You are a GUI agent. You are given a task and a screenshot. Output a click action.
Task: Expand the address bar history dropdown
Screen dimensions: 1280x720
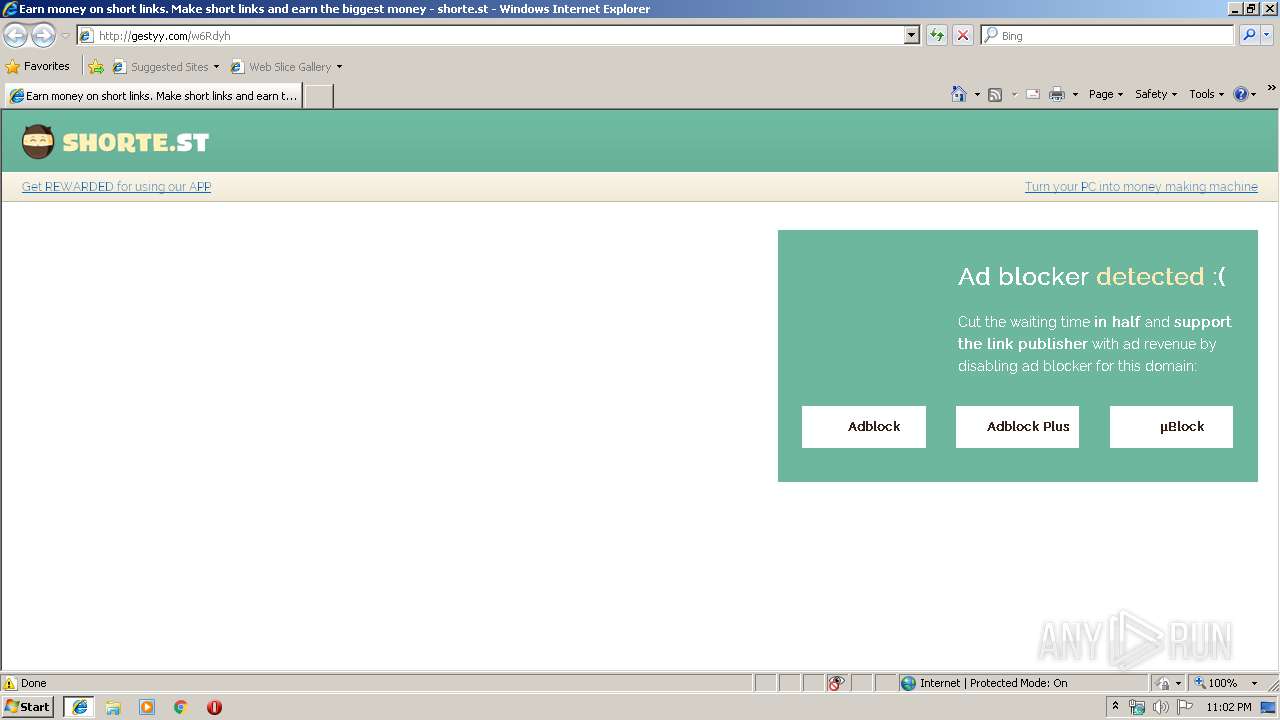click(912, 36)
